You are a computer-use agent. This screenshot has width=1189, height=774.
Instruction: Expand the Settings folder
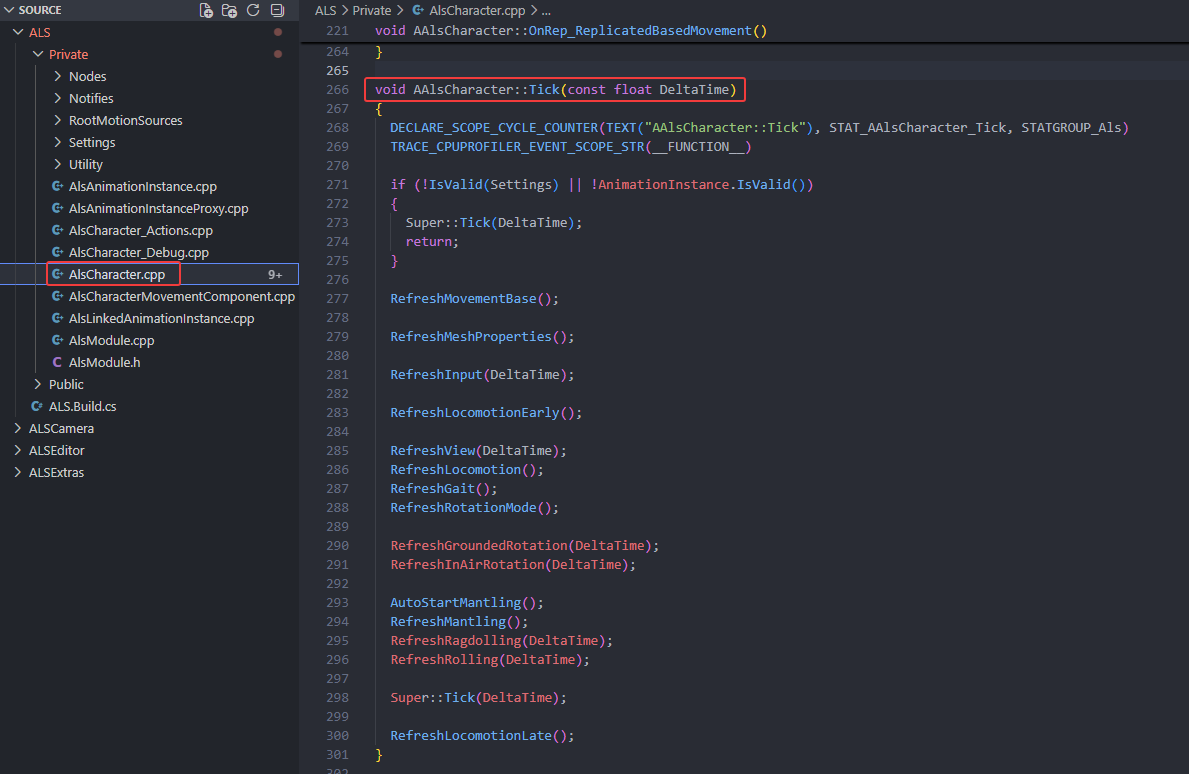tap(58, 142)
